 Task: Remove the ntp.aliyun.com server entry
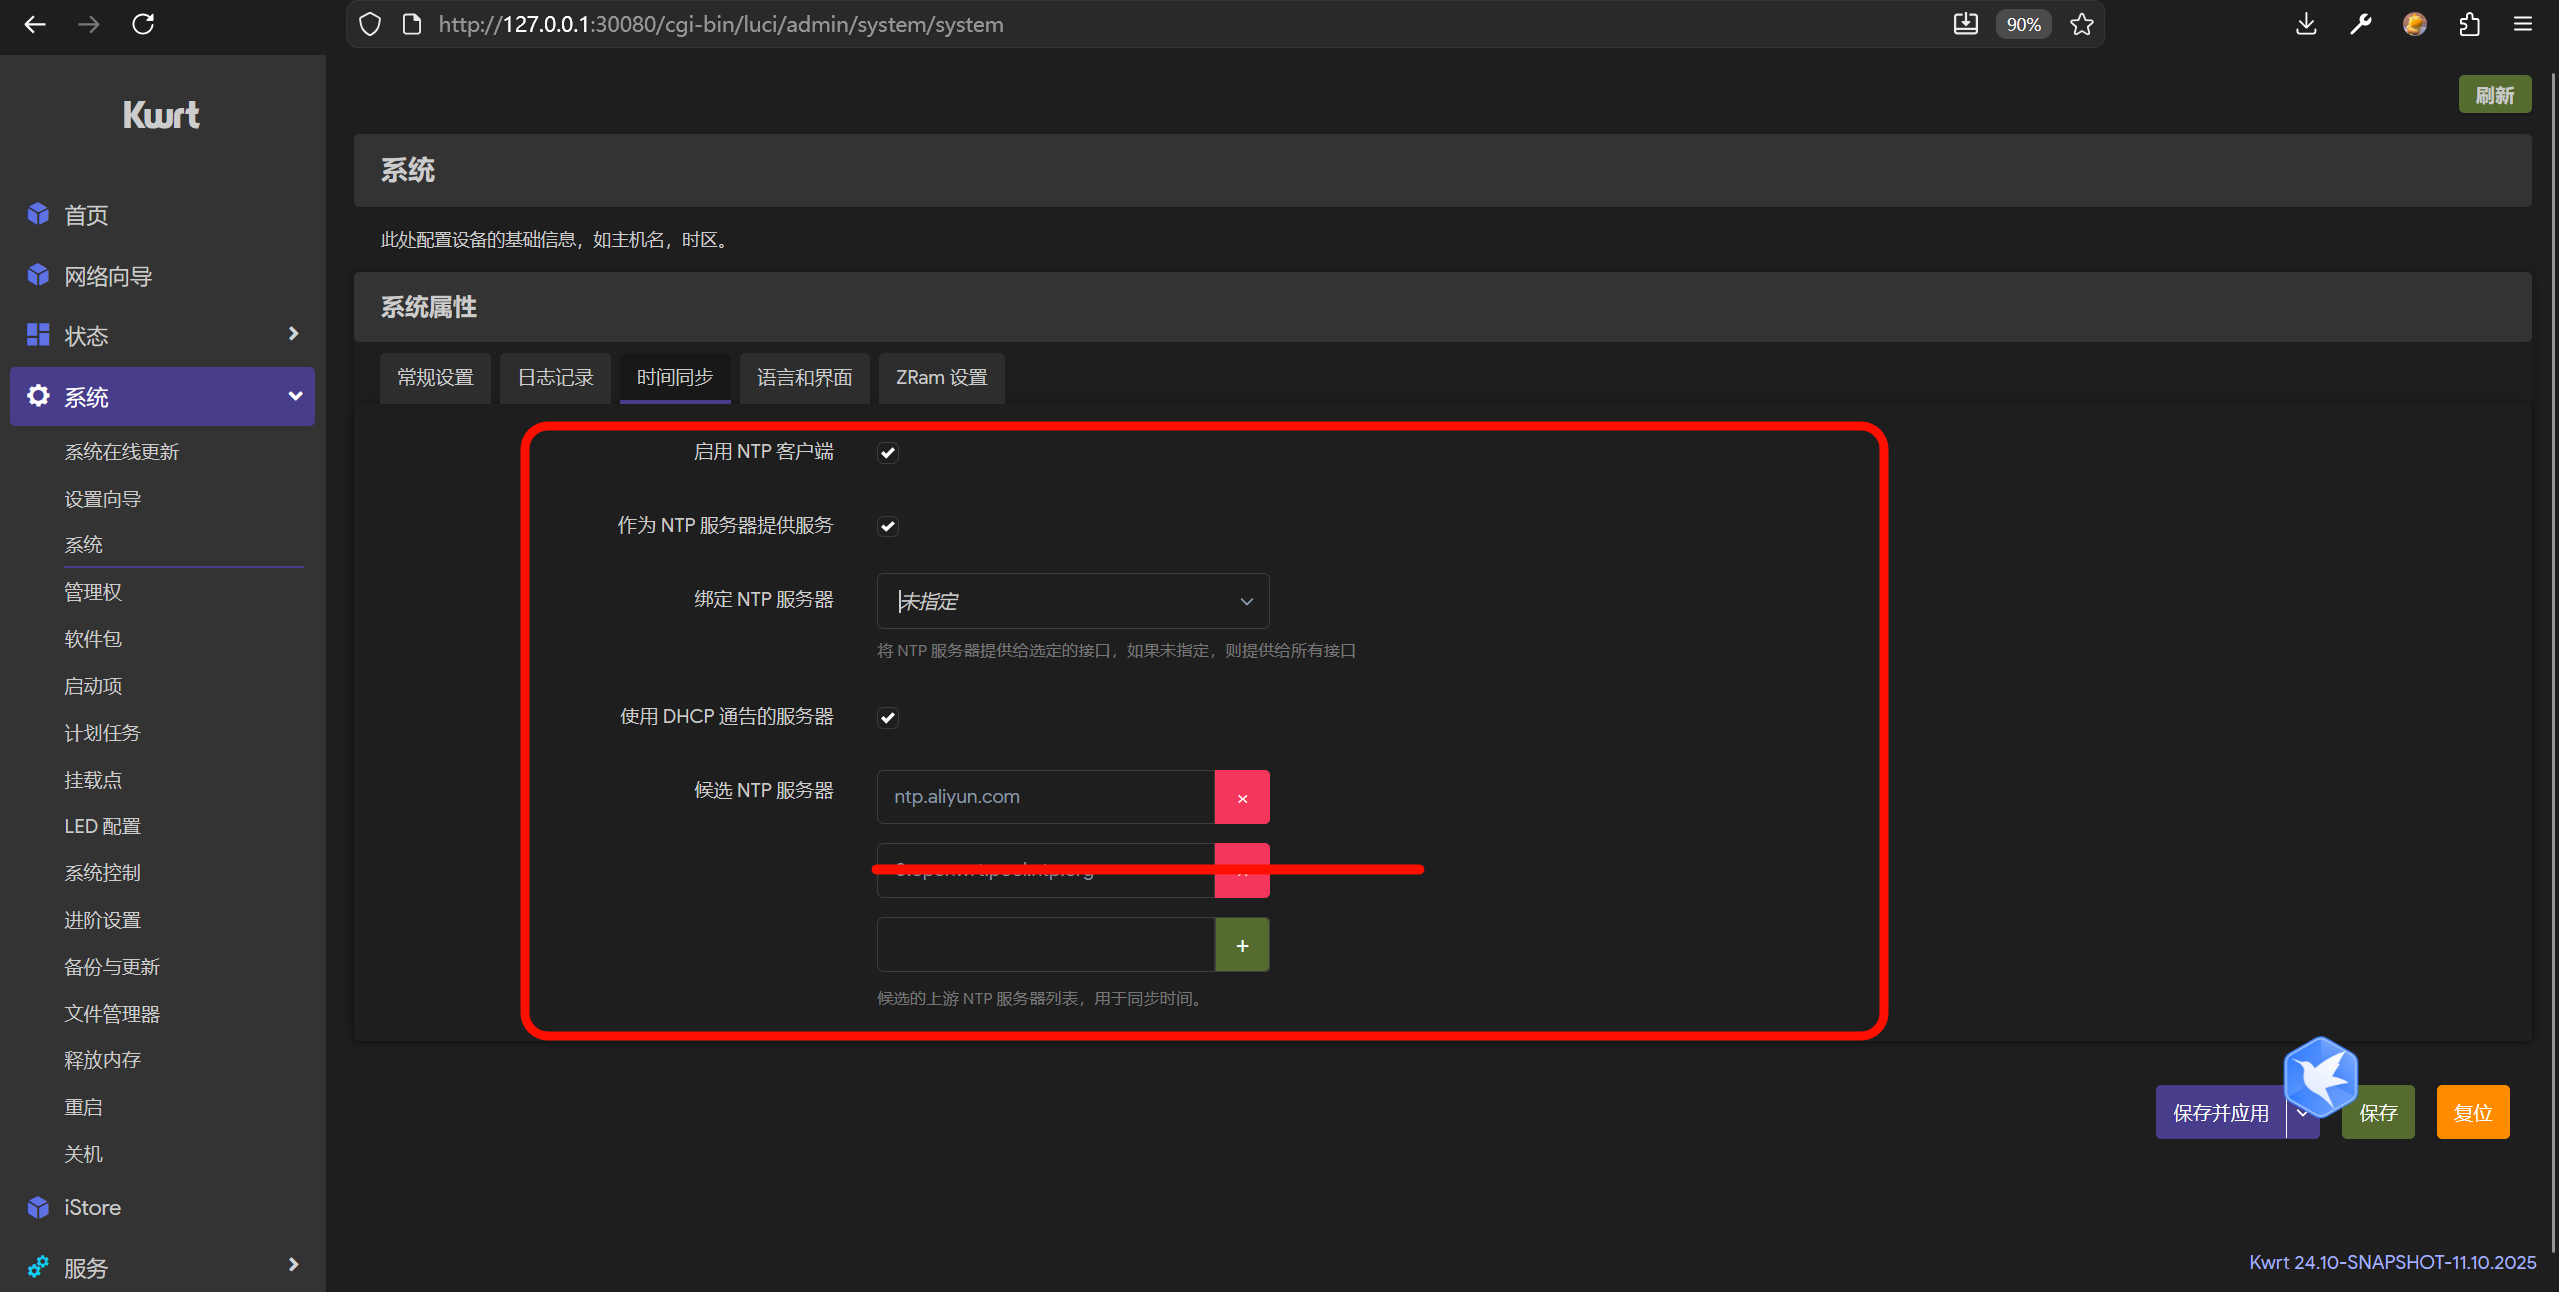coord(1242,797)
